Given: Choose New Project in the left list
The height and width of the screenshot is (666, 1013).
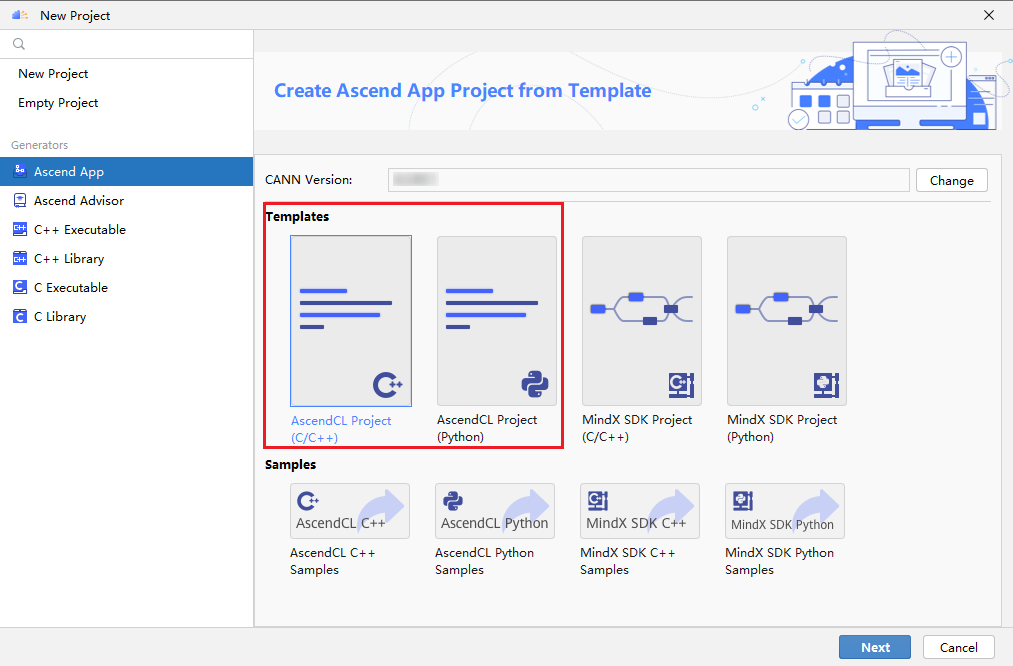Looking at the screenshot, I should 127,74.
